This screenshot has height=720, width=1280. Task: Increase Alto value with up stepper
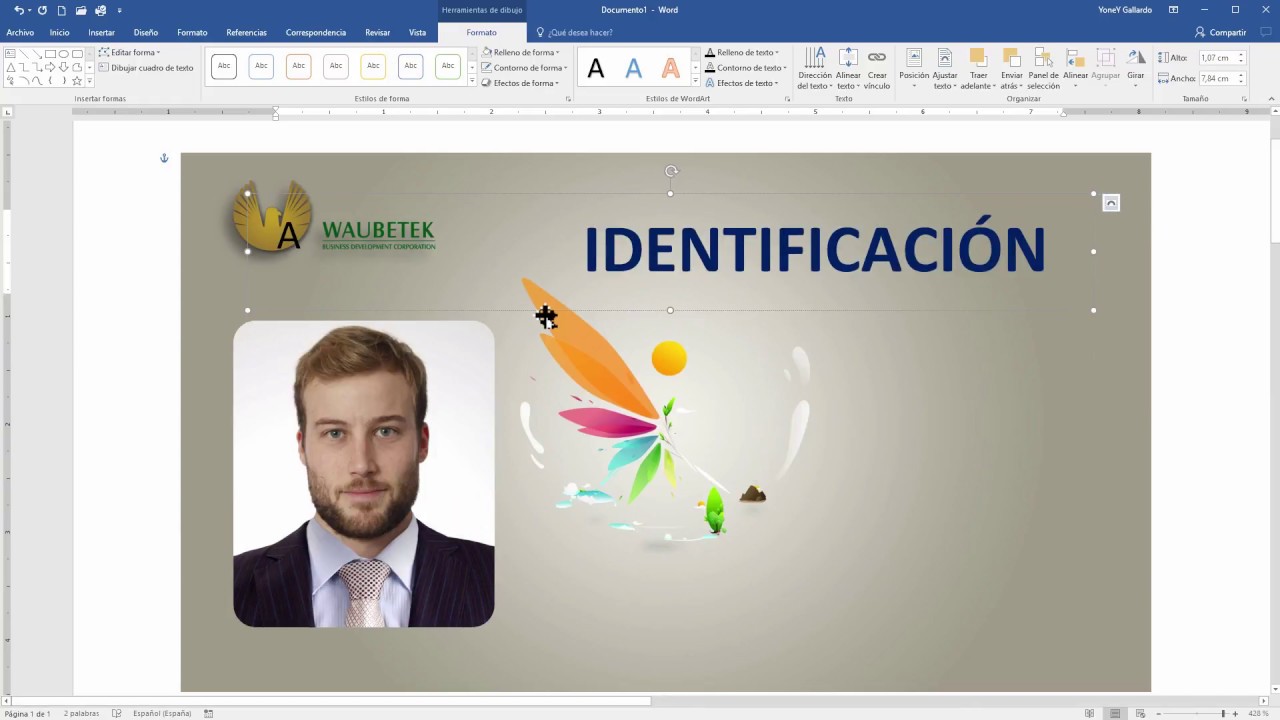click(x=1241, y=55)
